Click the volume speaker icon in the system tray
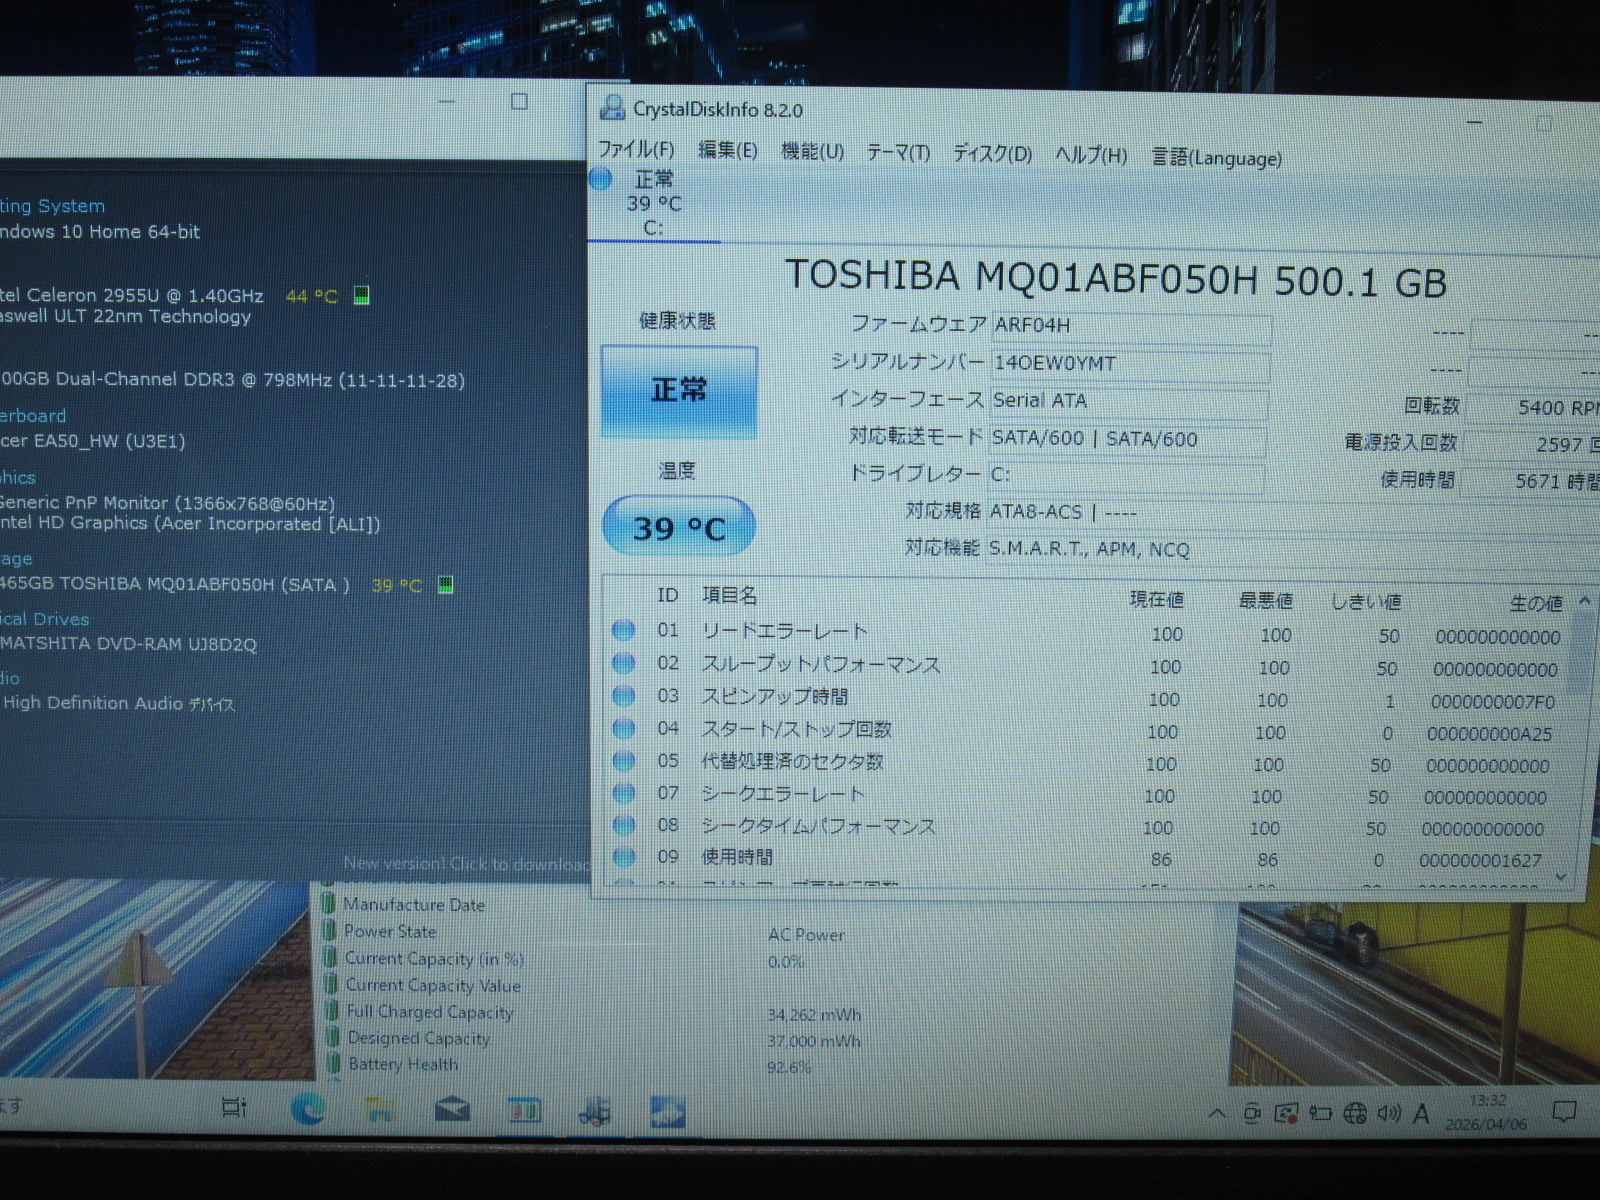 [x=1388, y=1113]
